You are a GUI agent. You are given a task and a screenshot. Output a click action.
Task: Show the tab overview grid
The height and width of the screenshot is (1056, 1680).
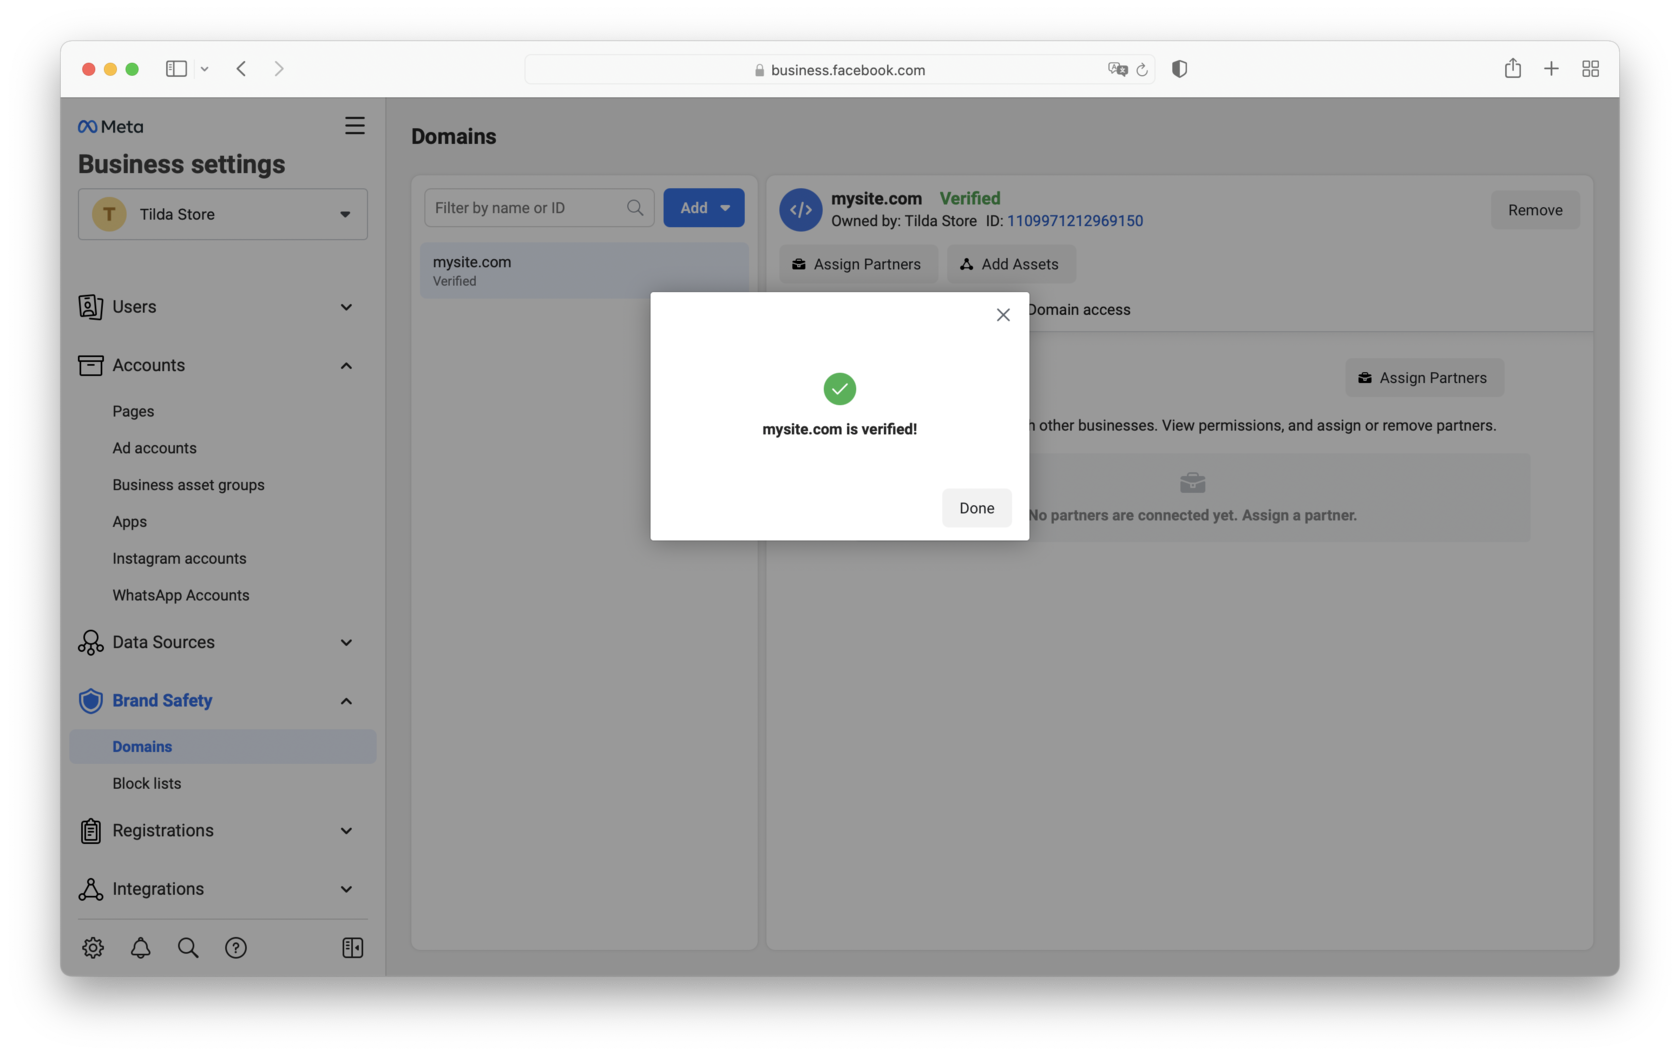click(x=1590, y=69)
